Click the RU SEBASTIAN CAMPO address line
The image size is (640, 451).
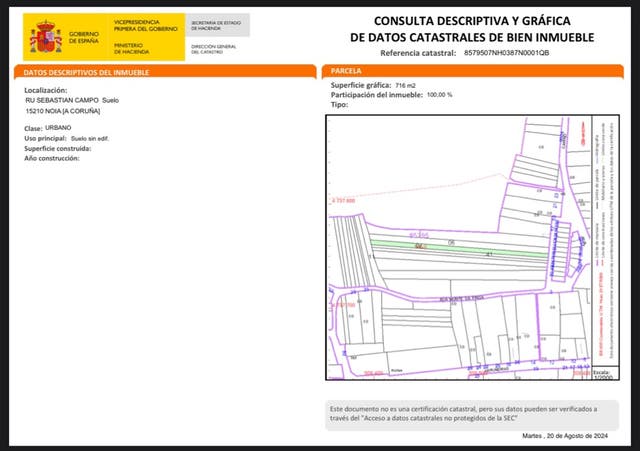tap(72, 100)
